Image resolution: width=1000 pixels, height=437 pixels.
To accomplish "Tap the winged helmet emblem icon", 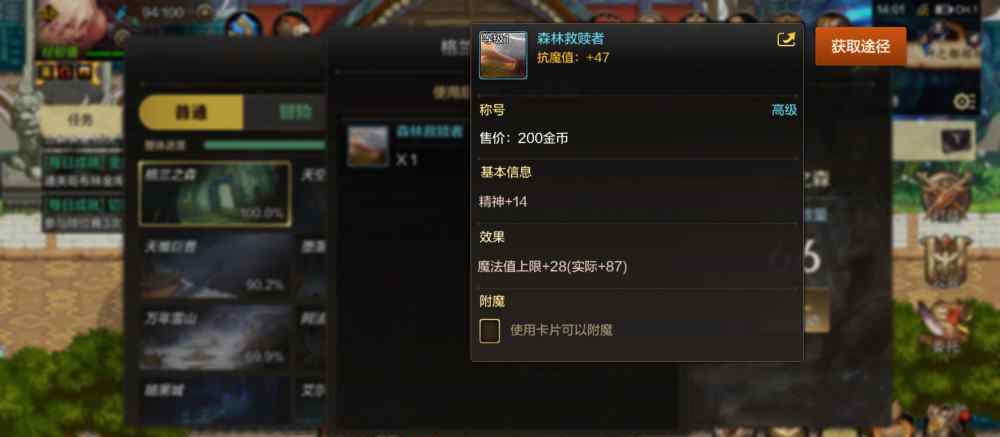I will (x=945, y=262).
